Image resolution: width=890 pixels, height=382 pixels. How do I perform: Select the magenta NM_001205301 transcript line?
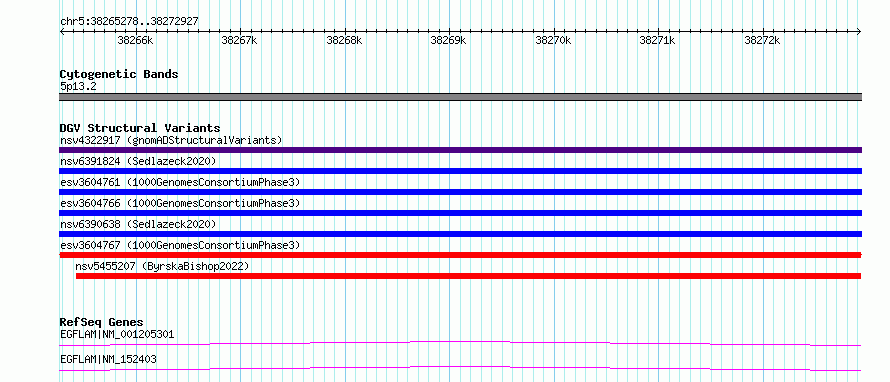[x=460, y=343]
